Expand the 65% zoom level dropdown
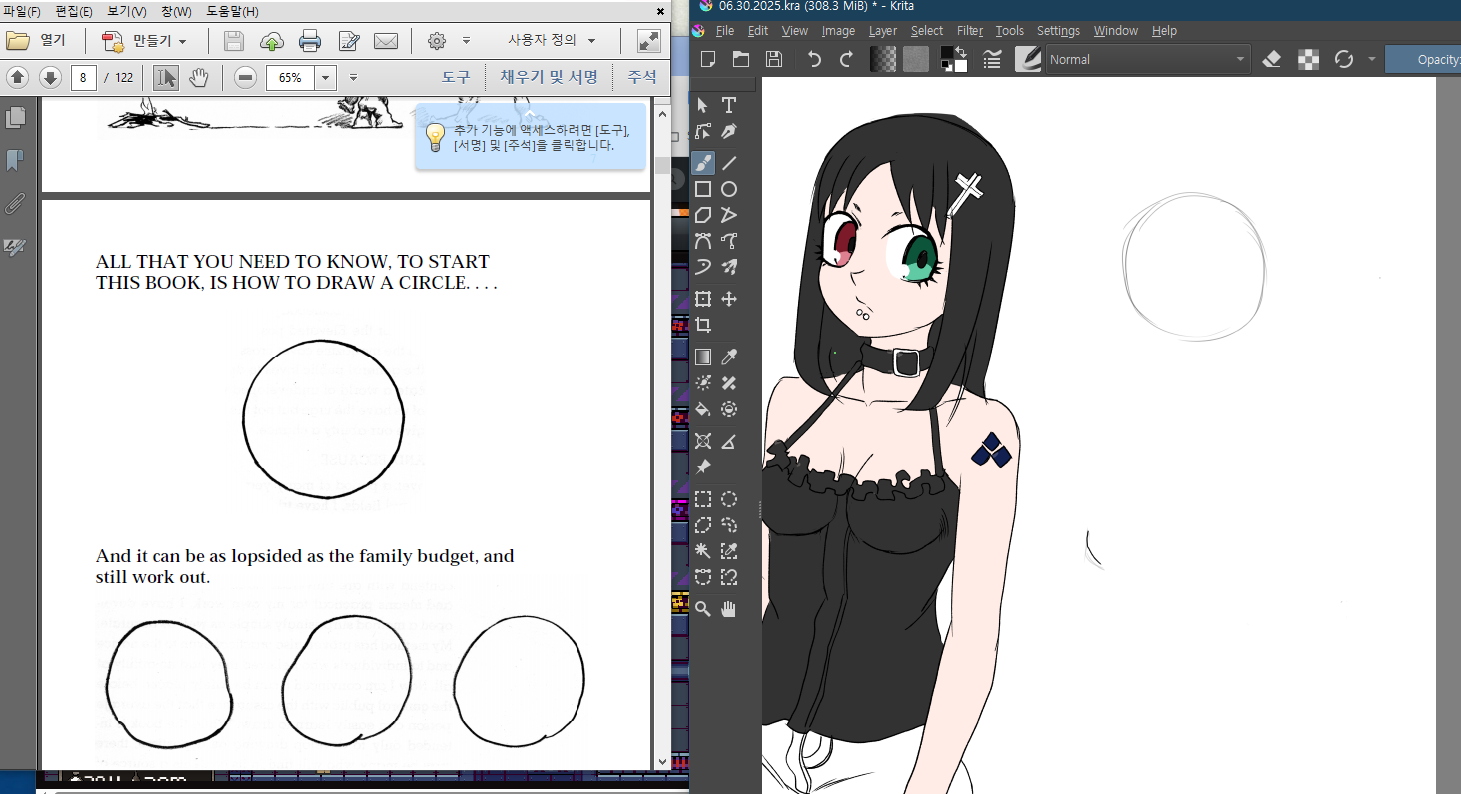Viewport: 1461px width, 794px height. tap(326, 78)
